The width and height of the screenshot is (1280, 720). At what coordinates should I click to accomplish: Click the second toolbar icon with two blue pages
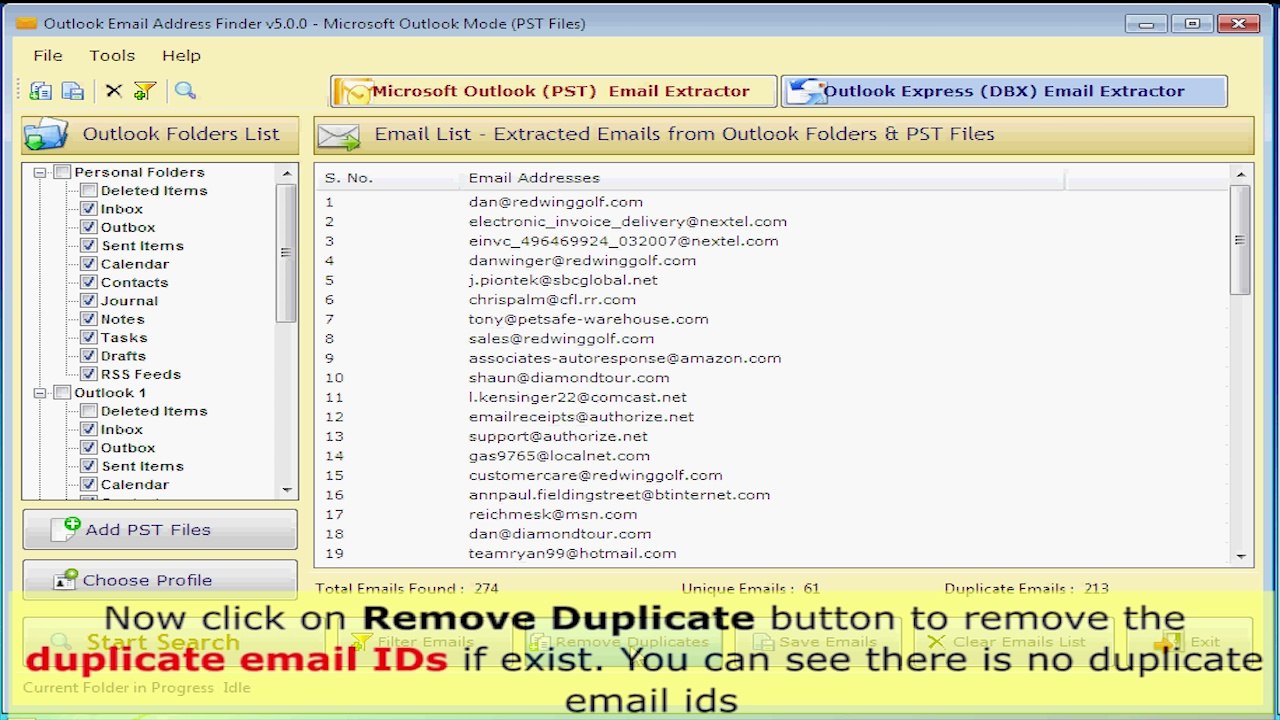point(73,91)
